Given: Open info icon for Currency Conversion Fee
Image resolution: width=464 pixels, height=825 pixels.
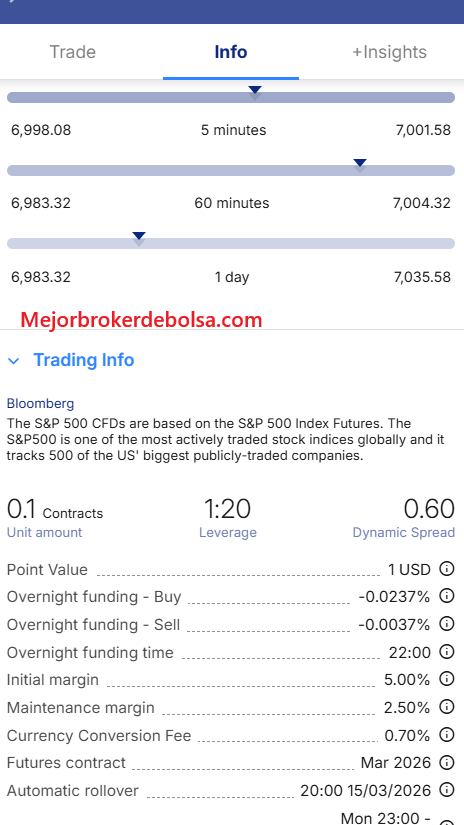Looking at the screenshot, I should pyautogui.click(x=446, y=735).
